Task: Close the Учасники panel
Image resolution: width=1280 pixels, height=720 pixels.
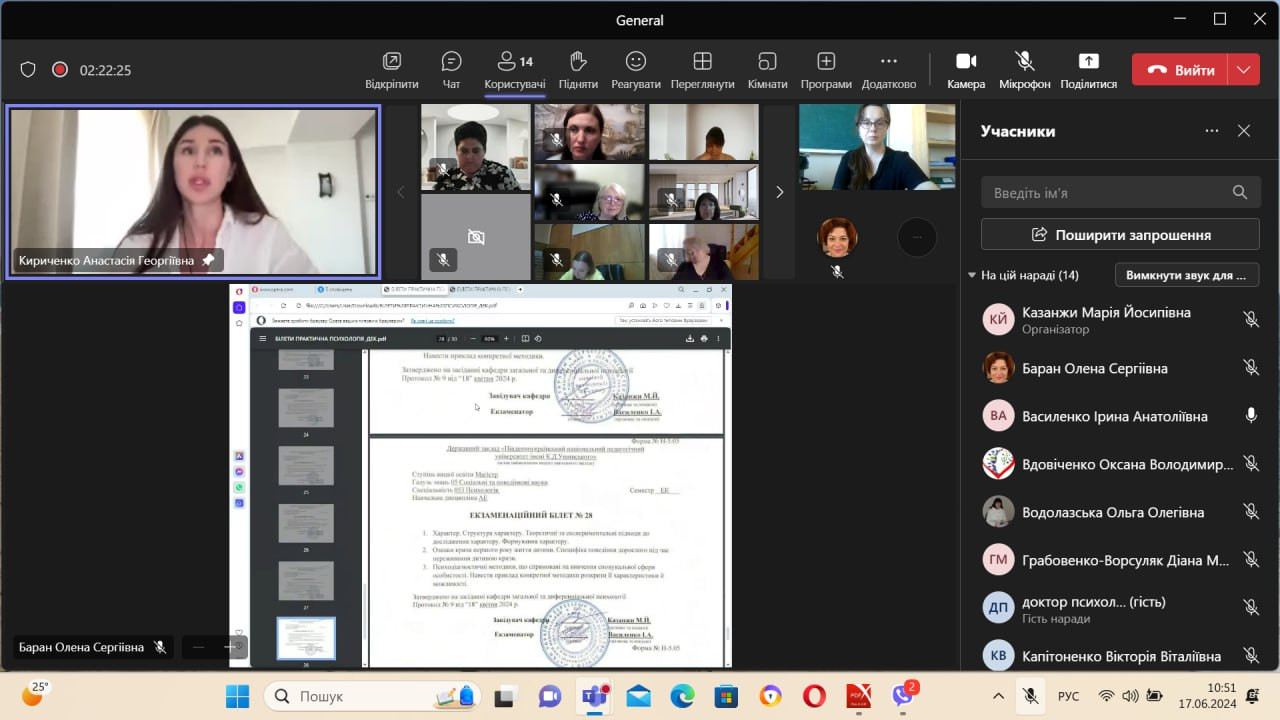Action: 1244,131
